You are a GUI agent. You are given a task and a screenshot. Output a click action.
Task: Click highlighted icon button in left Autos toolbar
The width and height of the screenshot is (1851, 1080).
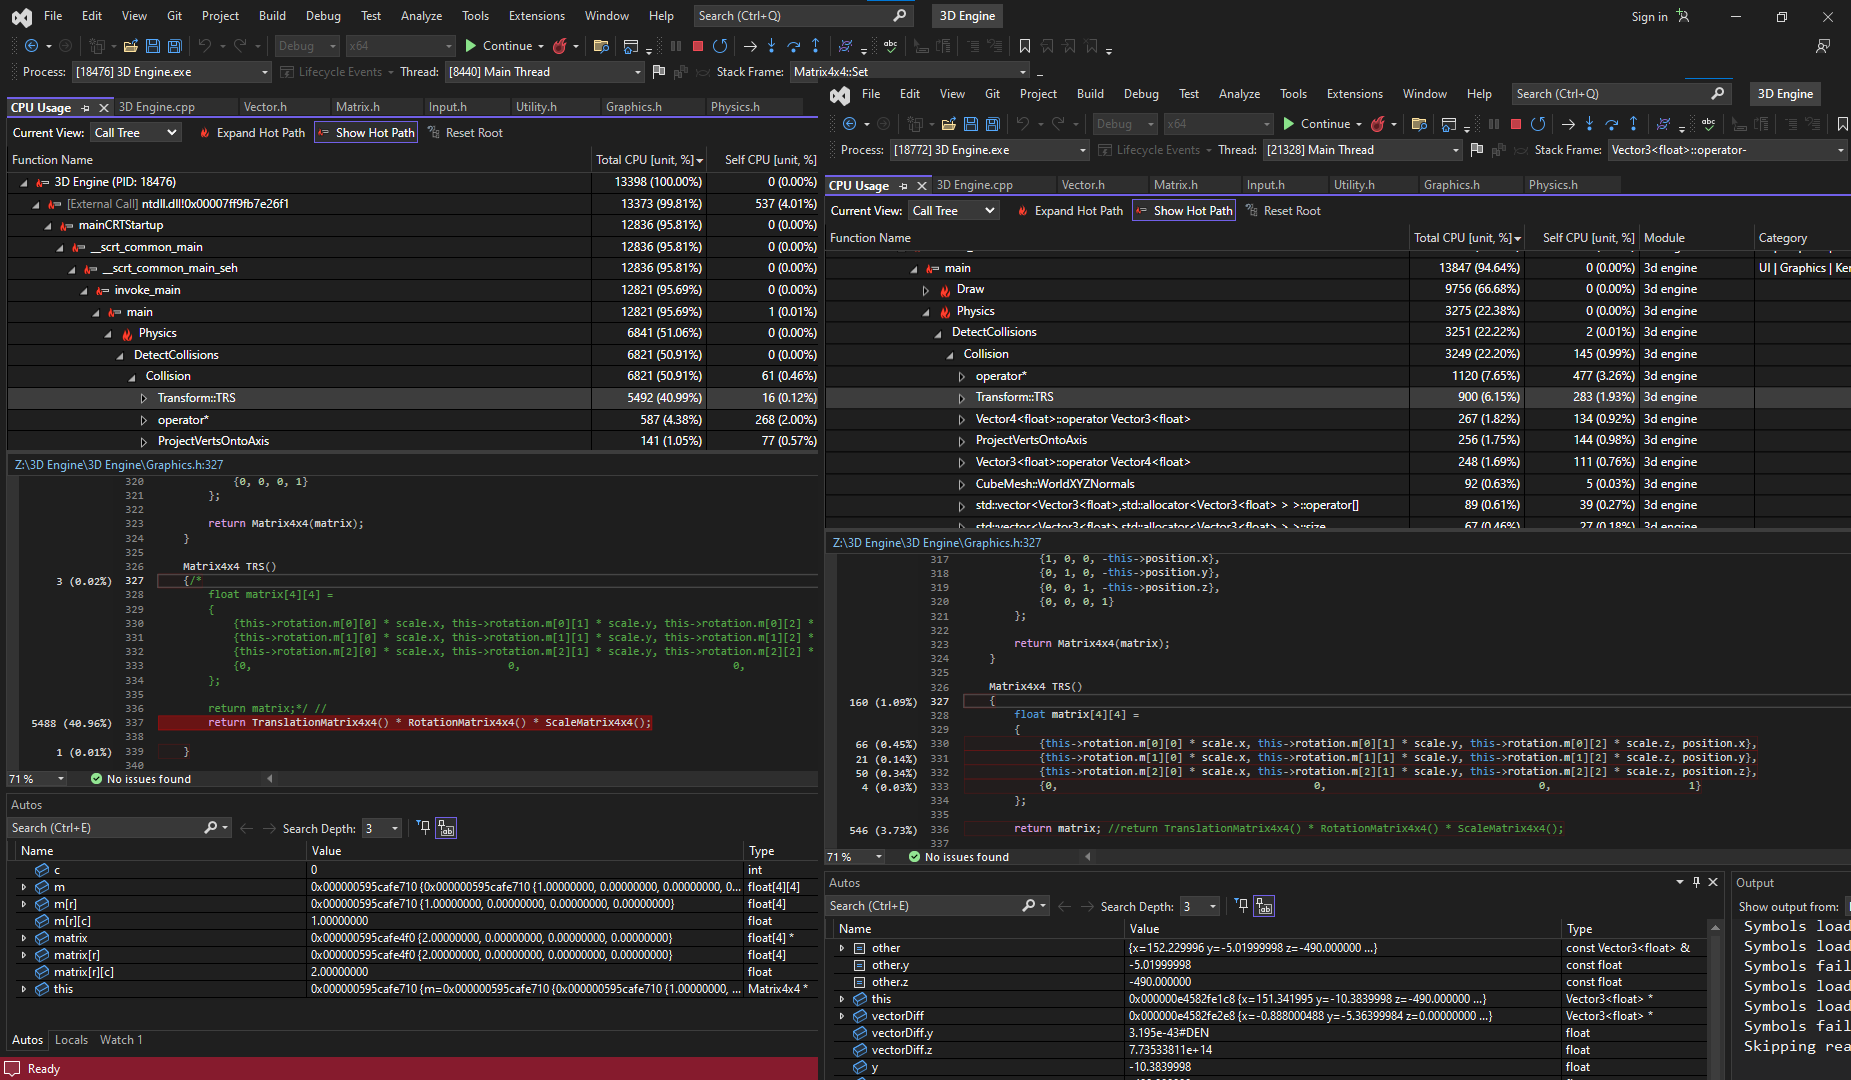446,828
